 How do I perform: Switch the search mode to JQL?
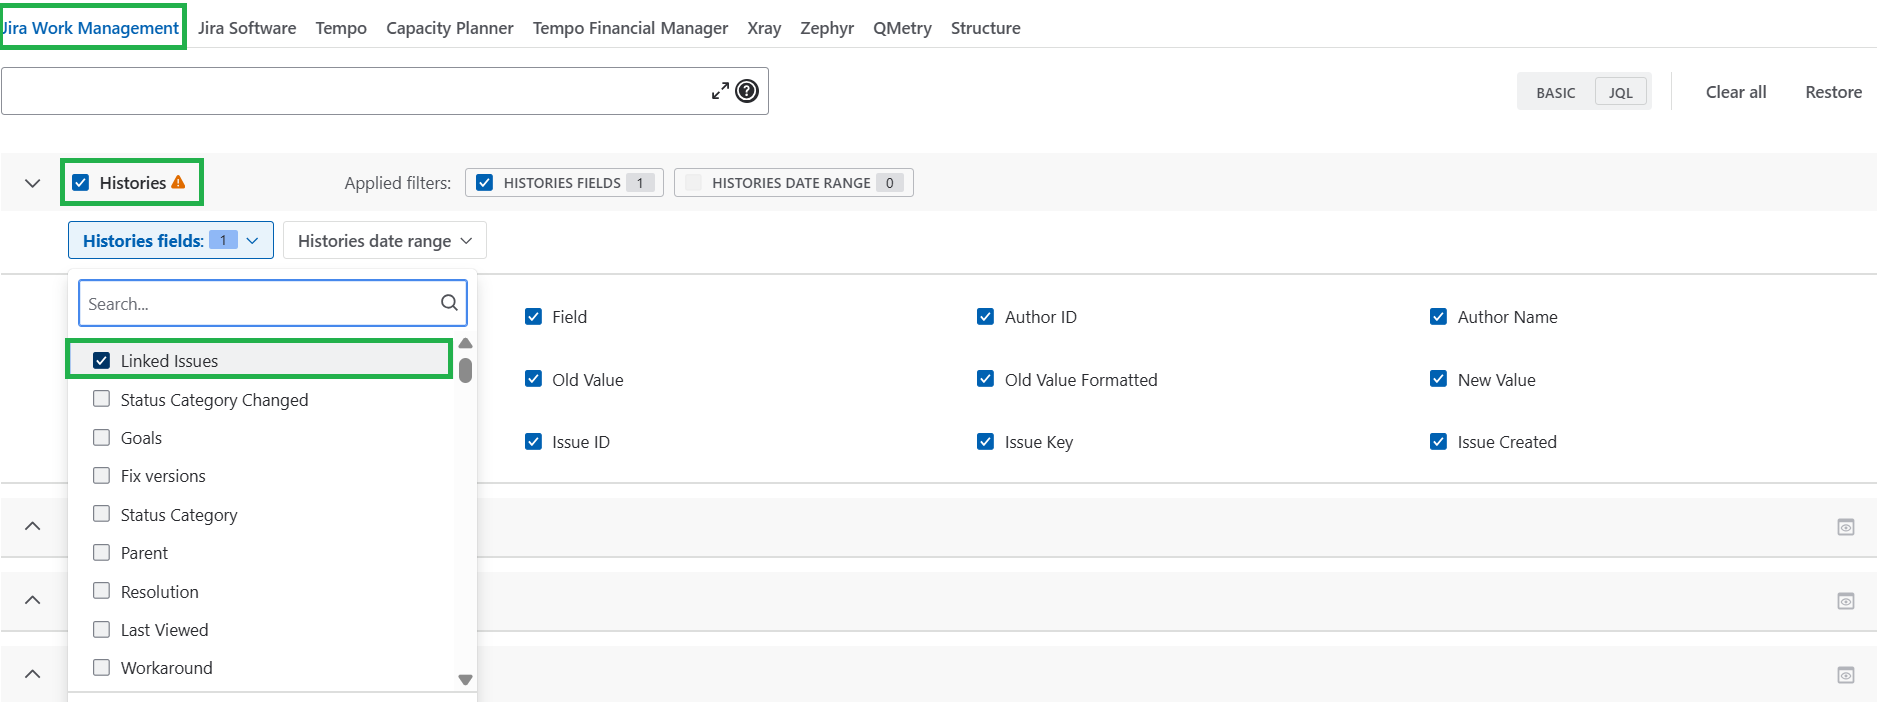click(x=1620, y=92)
